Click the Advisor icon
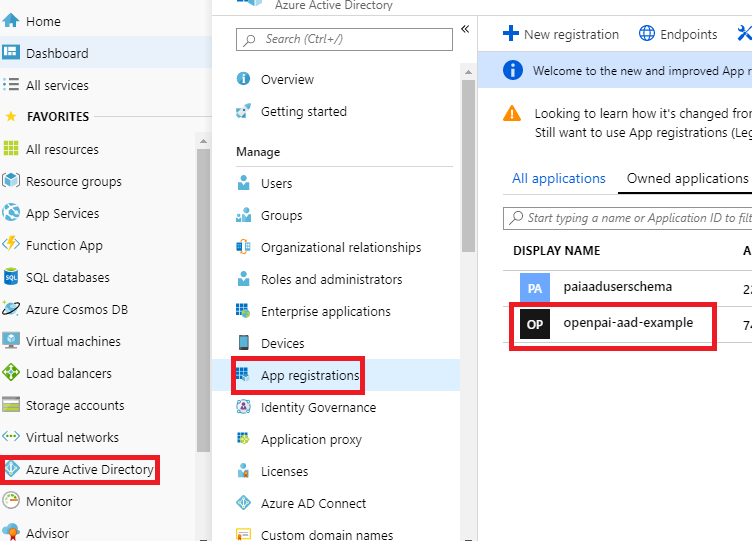This screenshot has height=541, width=752. pos(11,532)
